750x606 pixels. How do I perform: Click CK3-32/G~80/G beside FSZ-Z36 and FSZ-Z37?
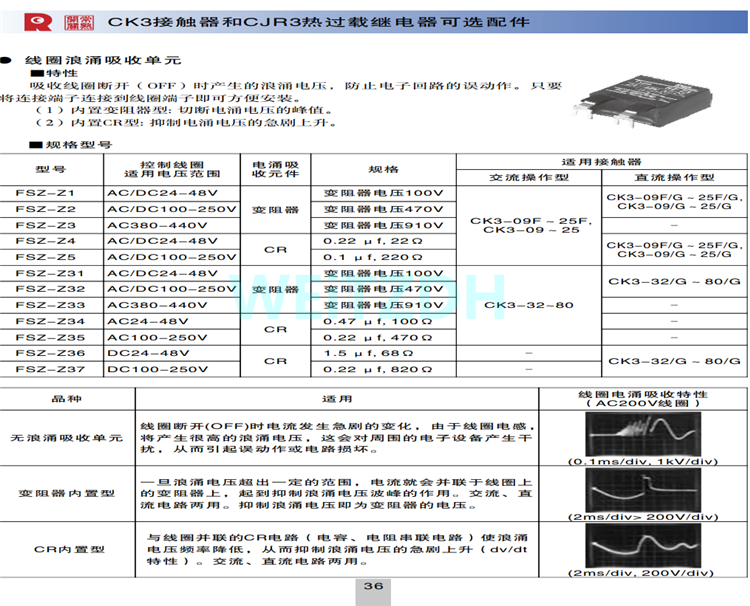click(674, 361)
